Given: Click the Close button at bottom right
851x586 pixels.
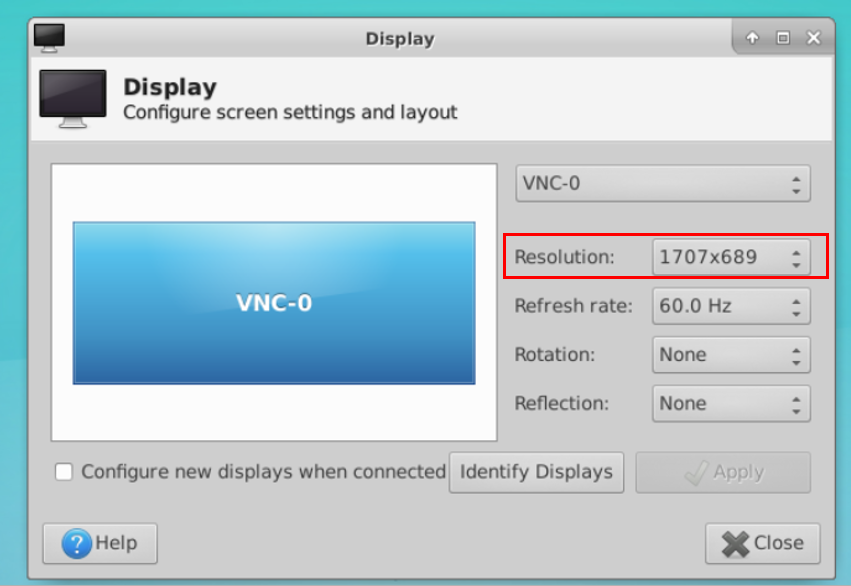Looking at the screenshot, I should [762, 544].
